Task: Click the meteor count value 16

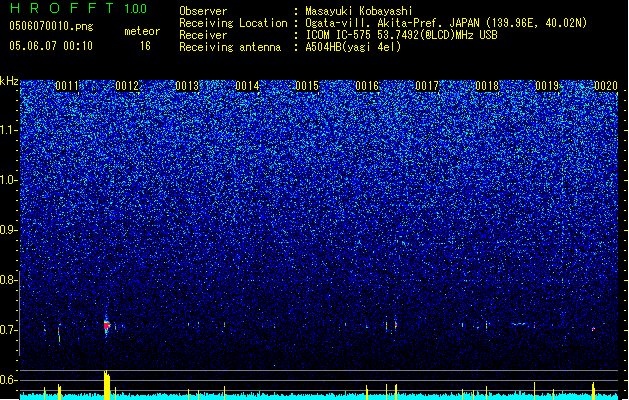Action: tap(145, 46)
